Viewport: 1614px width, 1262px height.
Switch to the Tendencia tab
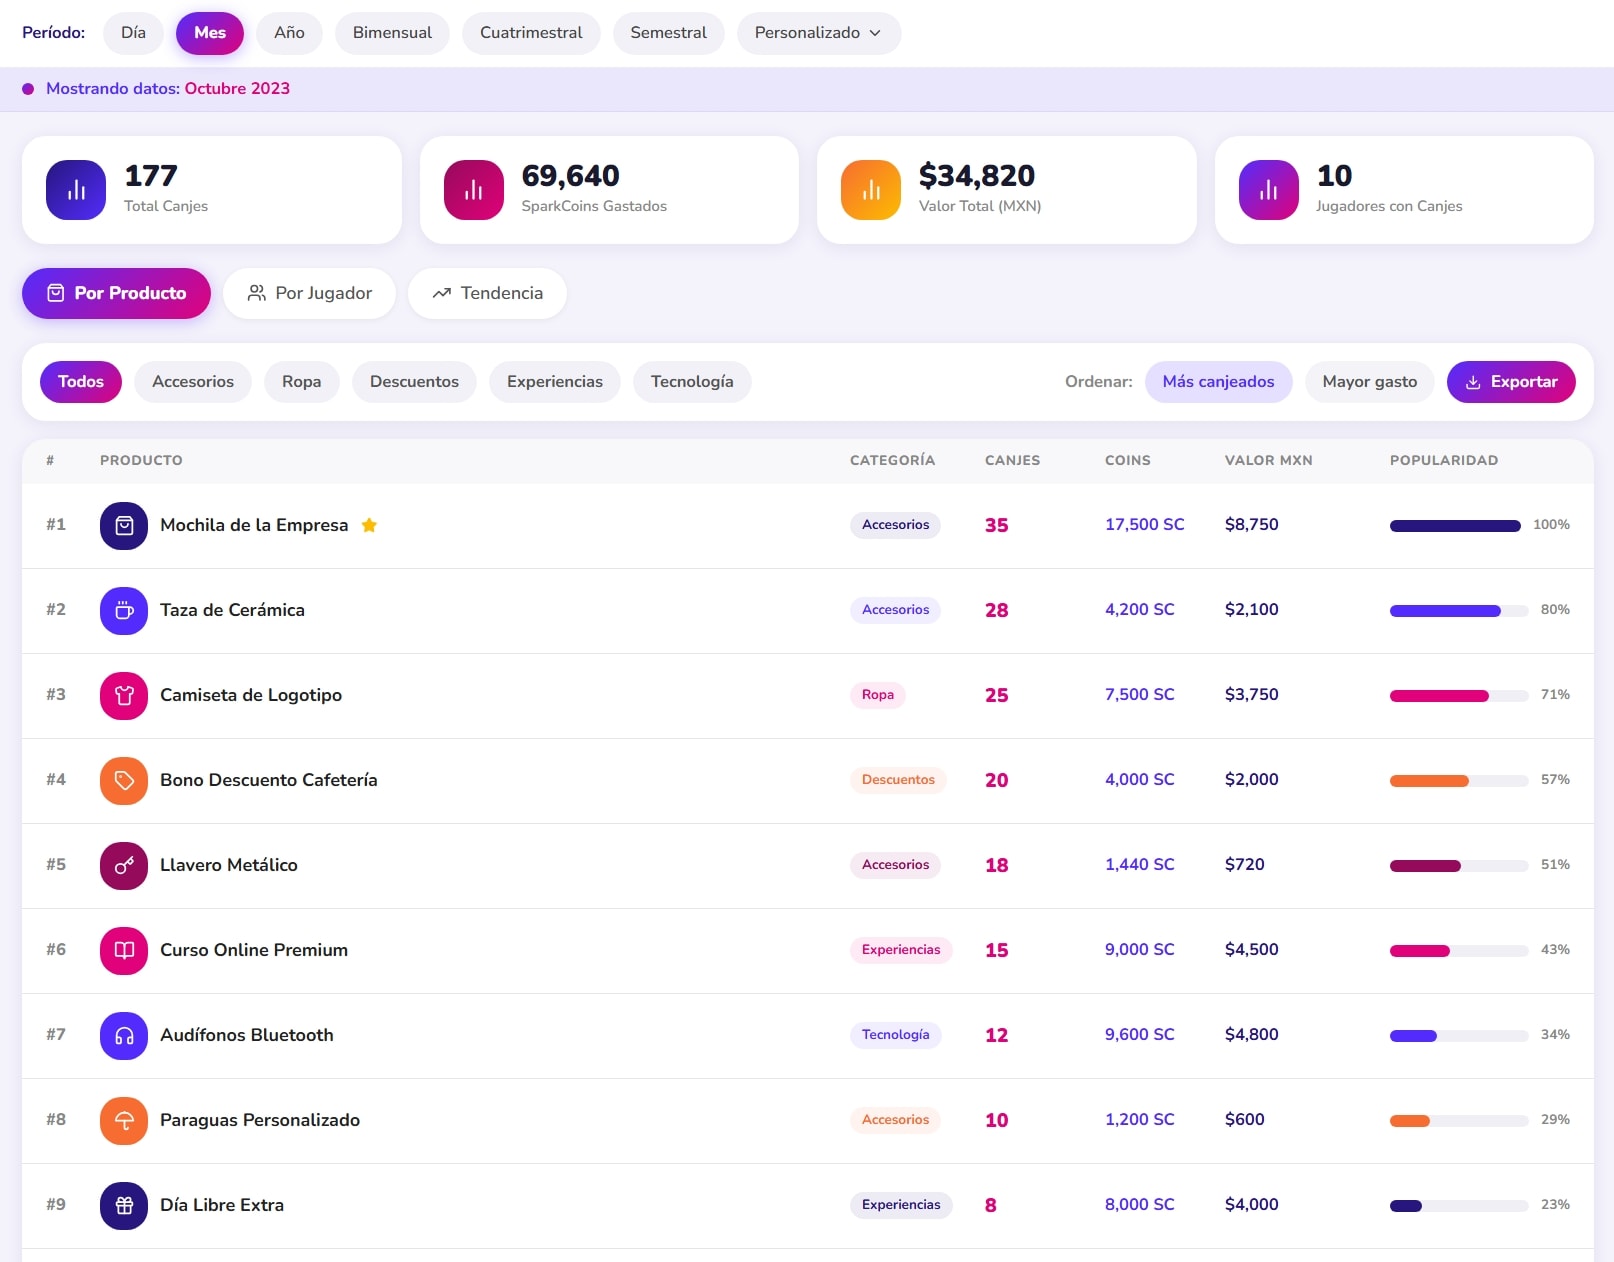[487, 293]
